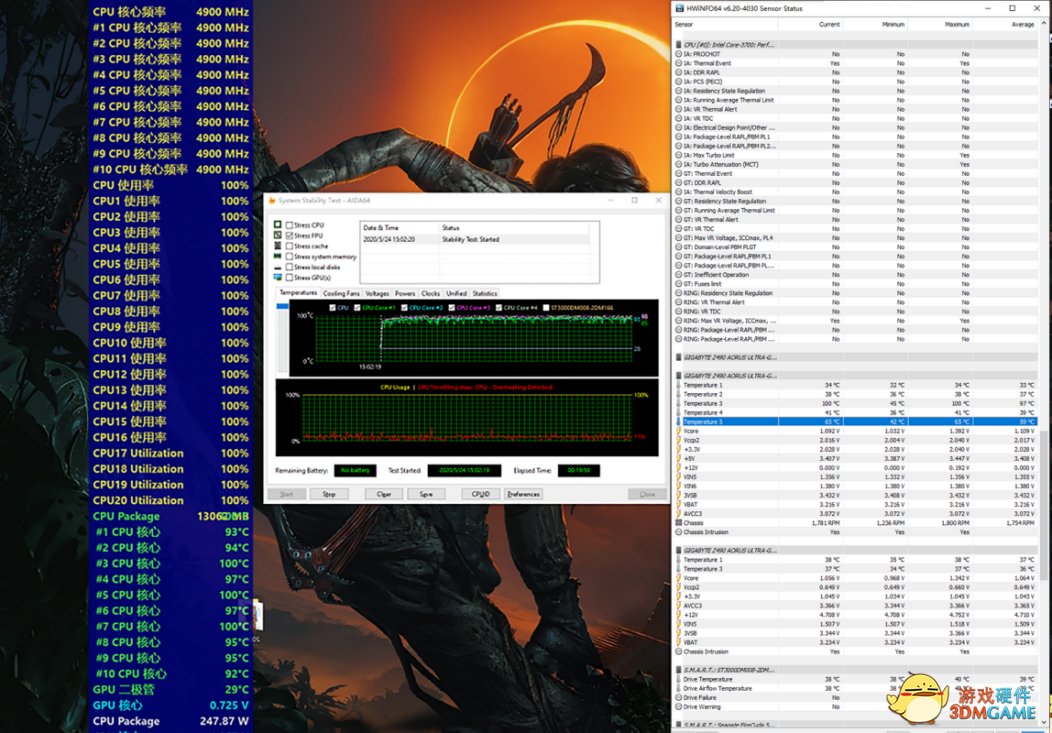This screenshot has width=1052, height=733.
Task: Toggle the CPU Core #1 graph checkbox
Action: coord(357,308)
